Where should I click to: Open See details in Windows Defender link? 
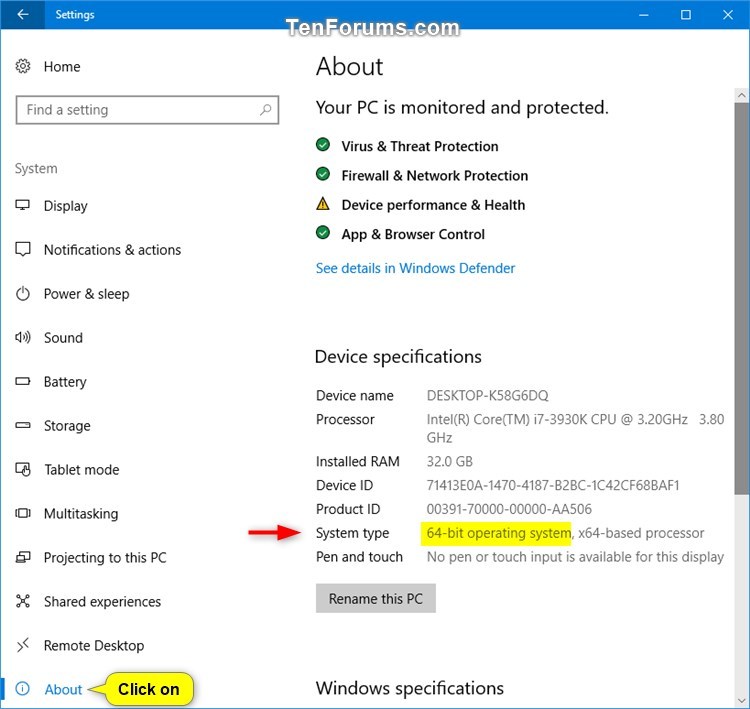(x=415, y=268)
